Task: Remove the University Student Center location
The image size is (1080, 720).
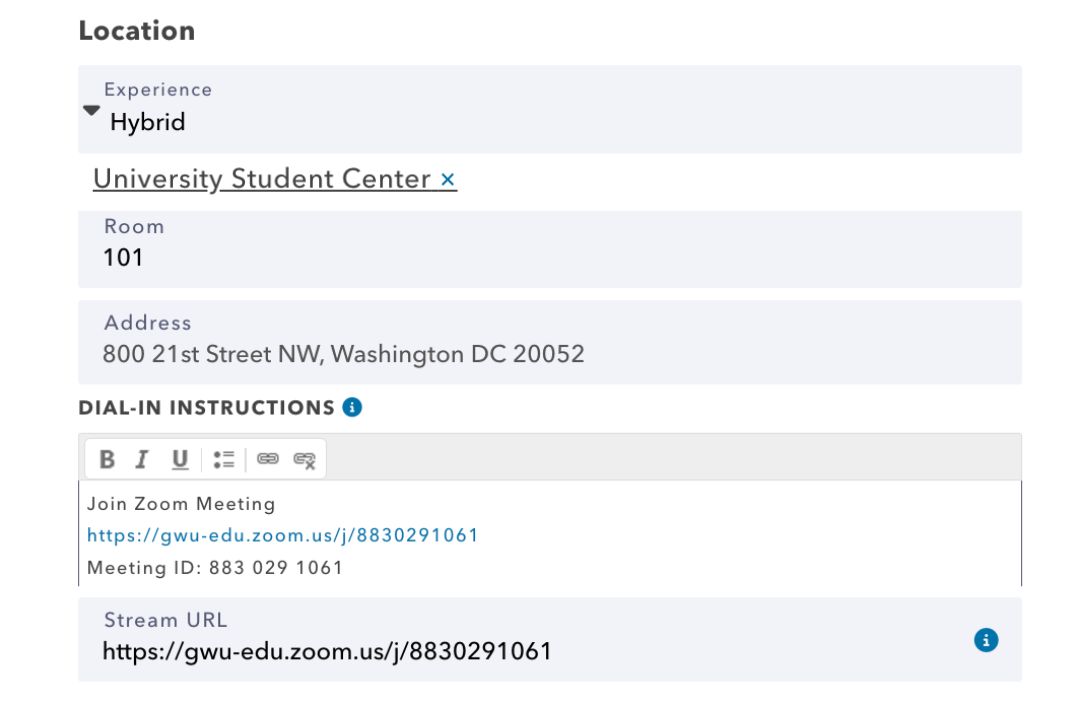Action: 447,180
